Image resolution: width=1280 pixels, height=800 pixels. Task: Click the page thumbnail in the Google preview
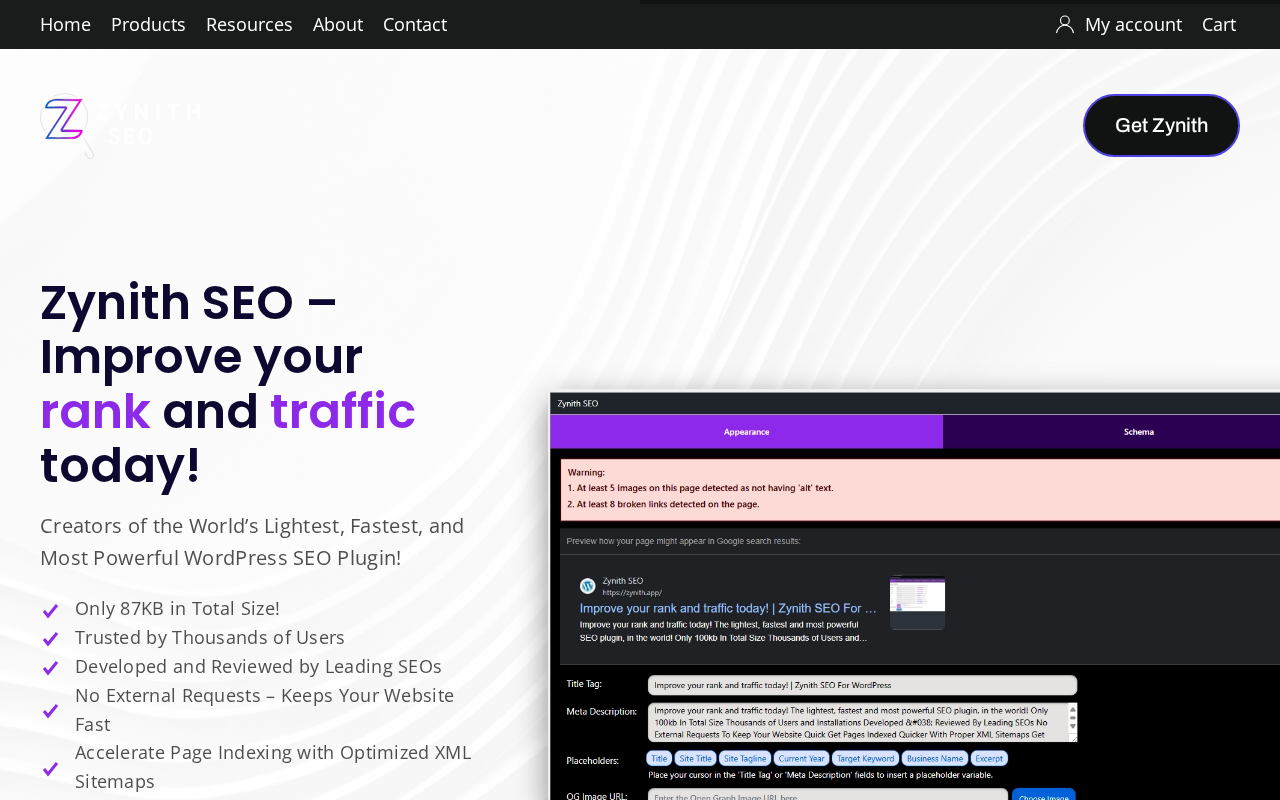click(x=917, y=602)
